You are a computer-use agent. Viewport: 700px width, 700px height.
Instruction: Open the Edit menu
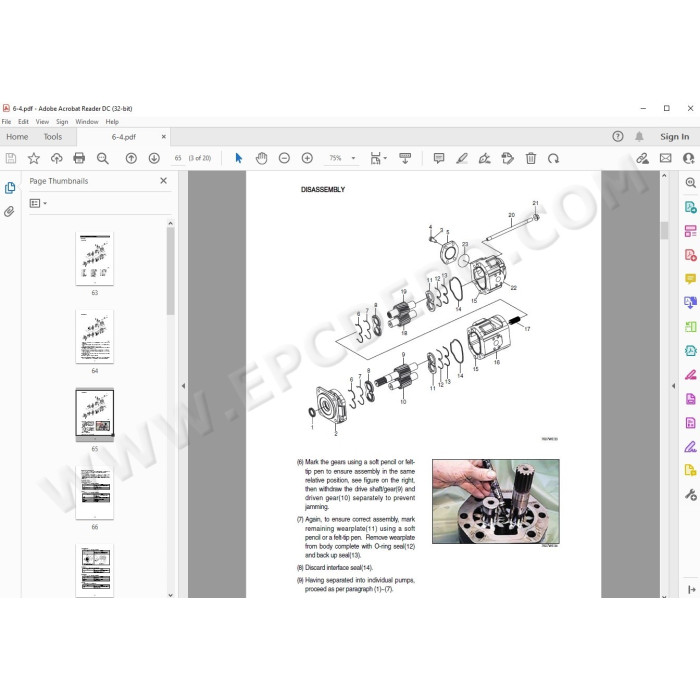pyautogui.click(x=23, y=121)
